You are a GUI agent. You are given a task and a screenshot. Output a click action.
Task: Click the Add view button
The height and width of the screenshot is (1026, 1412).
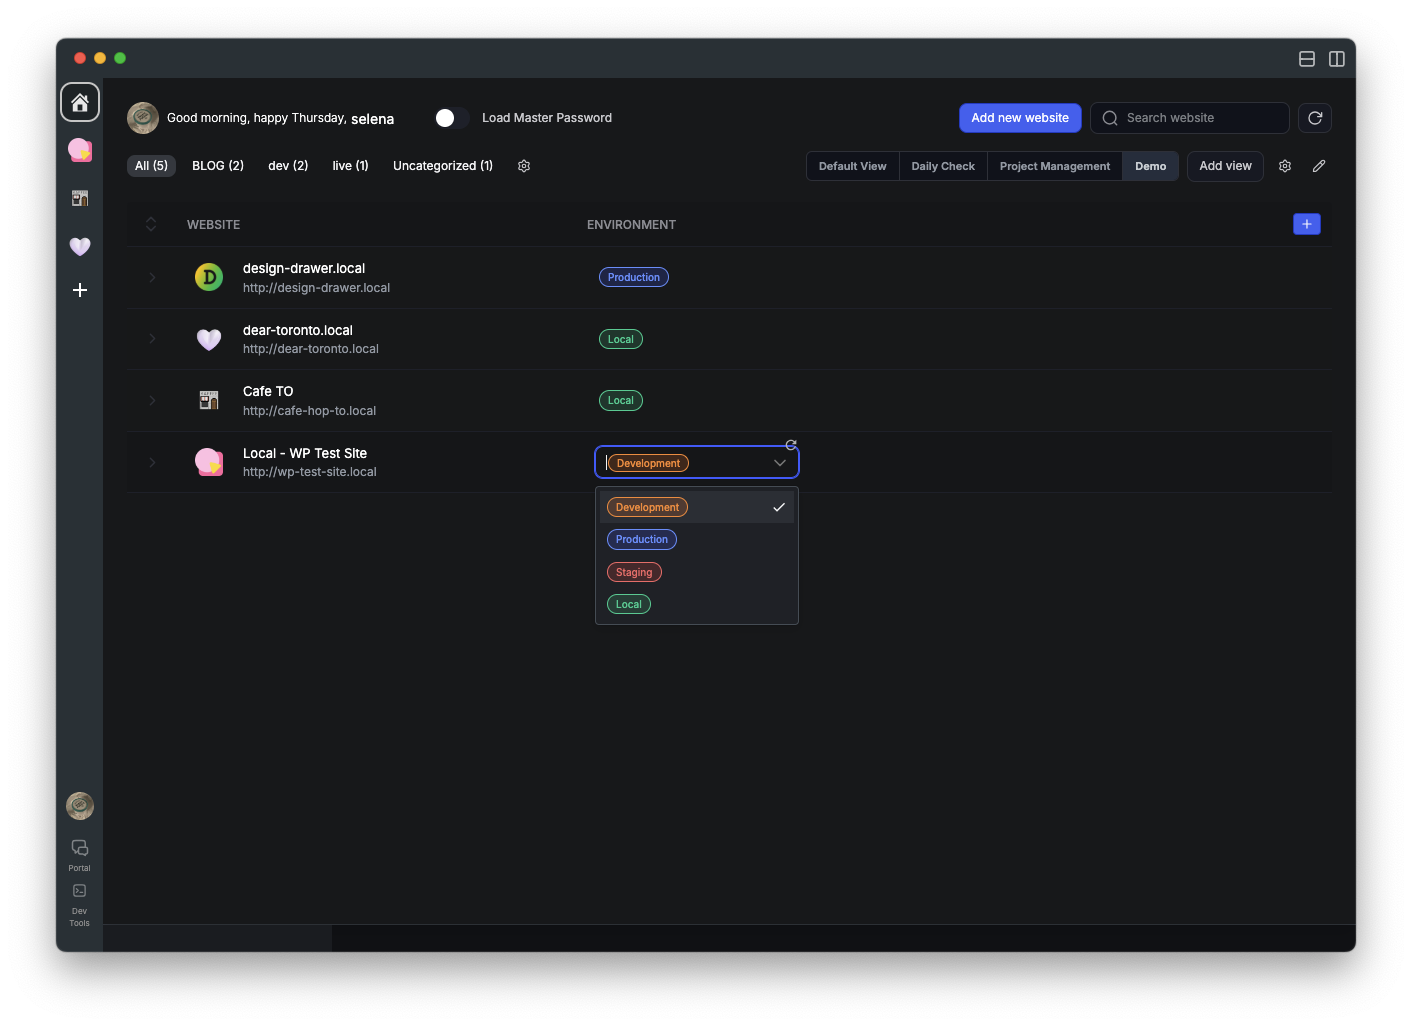pyautogui.click(x=1225, y=166)
